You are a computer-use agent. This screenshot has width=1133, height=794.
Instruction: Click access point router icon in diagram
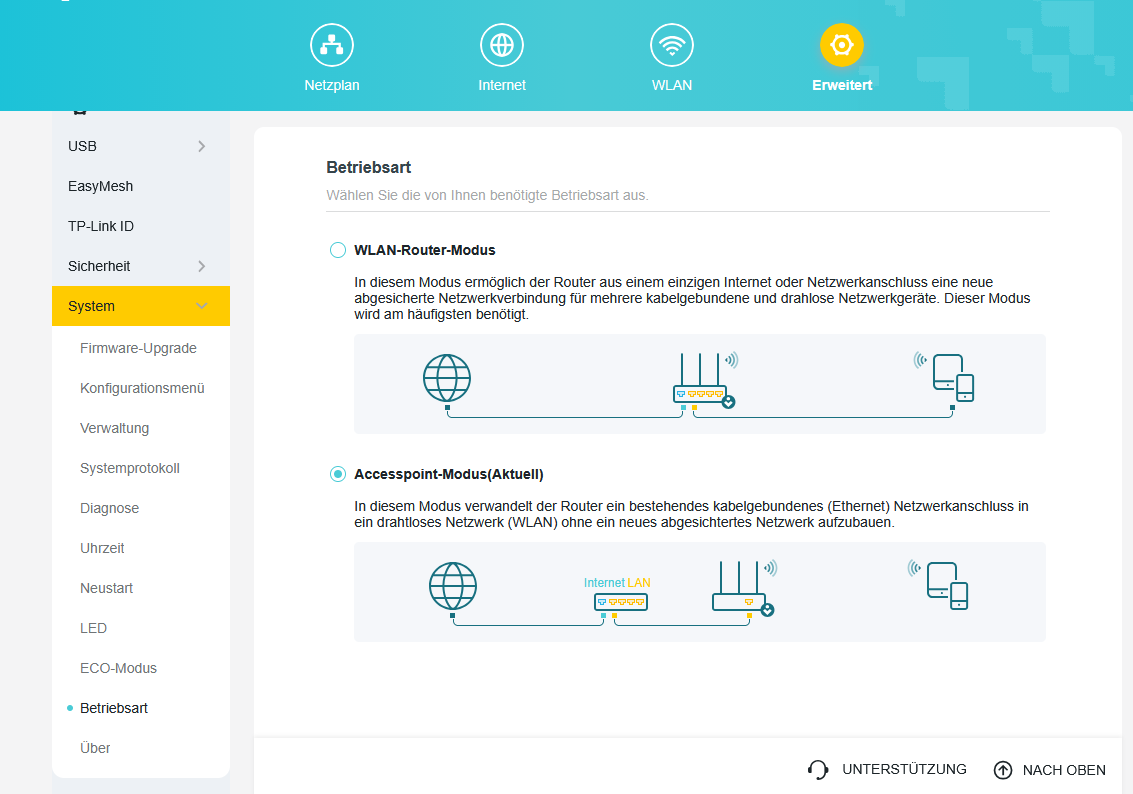[x=744, y=588]
